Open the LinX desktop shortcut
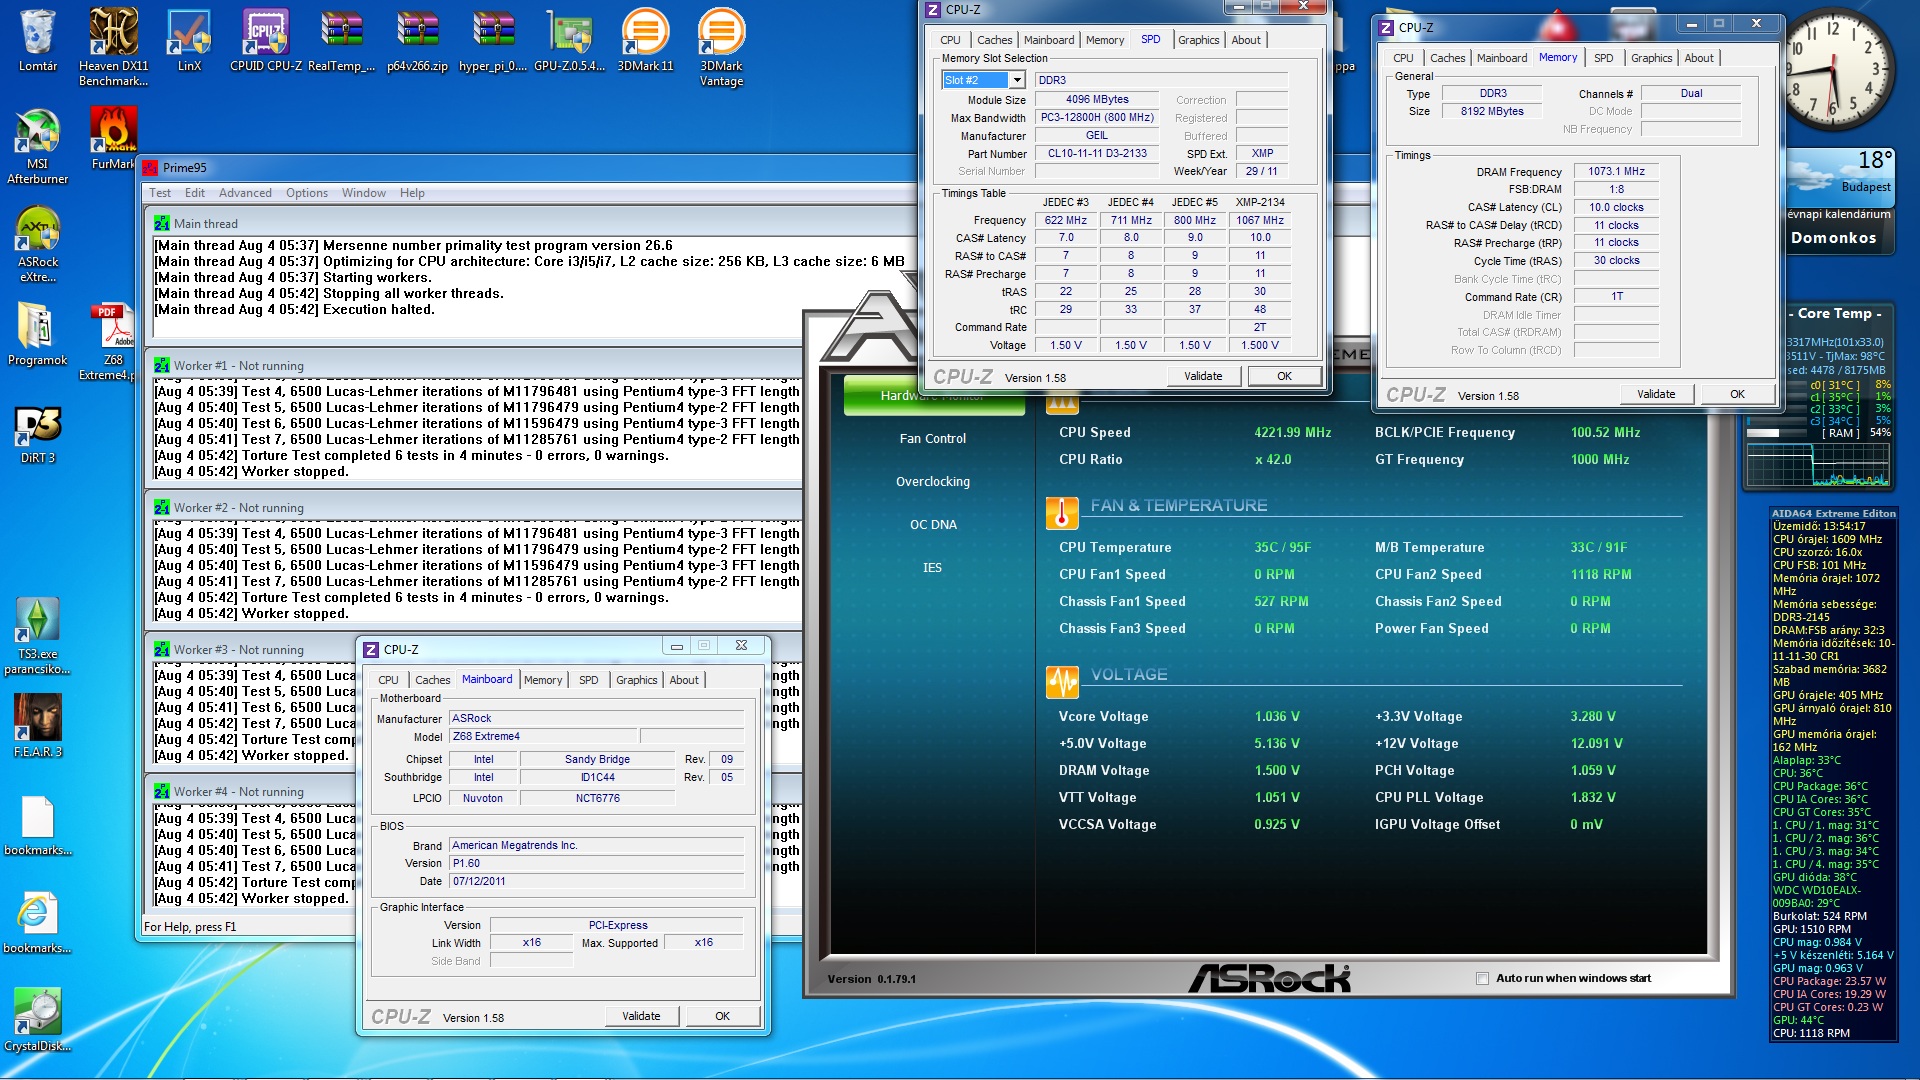 [189, 40]
